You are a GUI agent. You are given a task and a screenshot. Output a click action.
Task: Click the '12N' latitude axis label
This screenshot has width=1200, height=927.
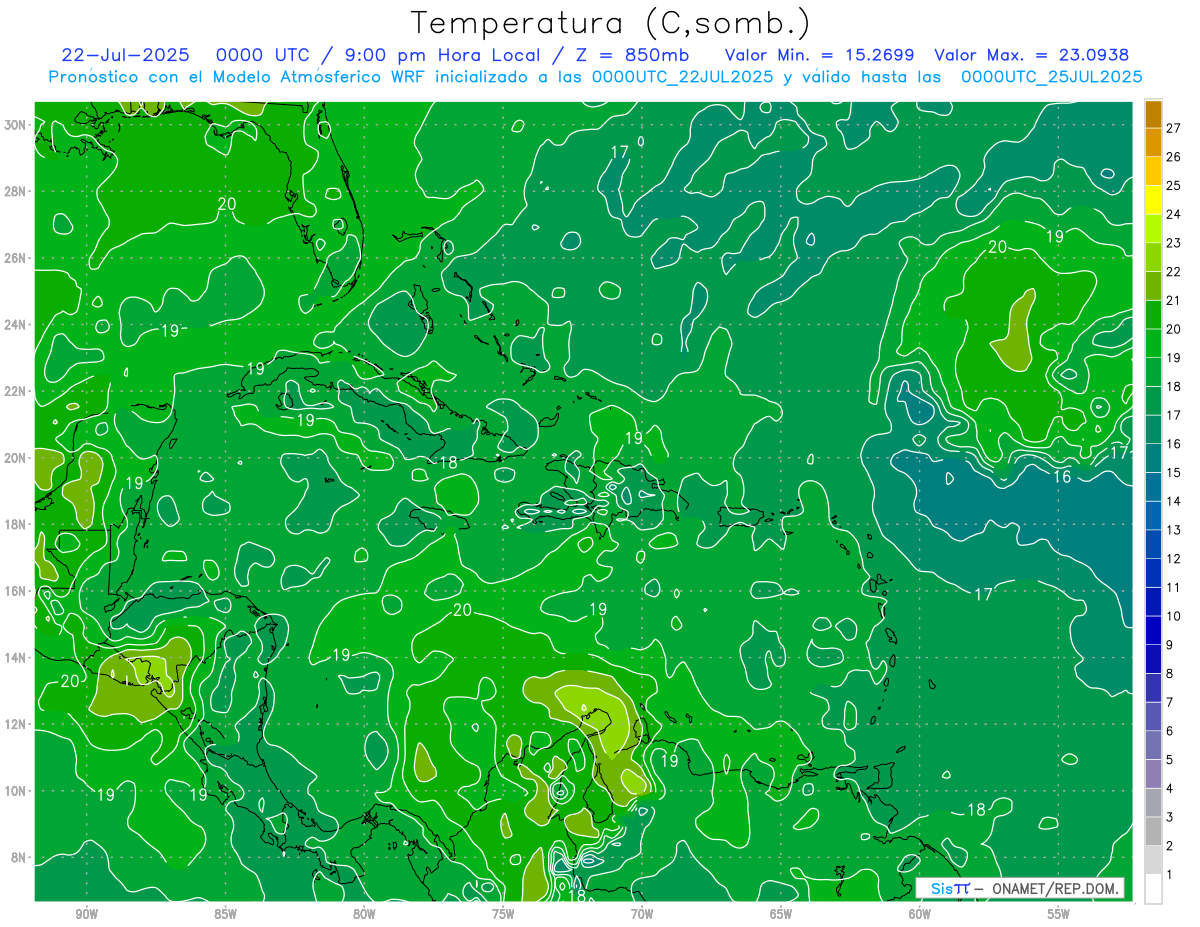[17, 724]
